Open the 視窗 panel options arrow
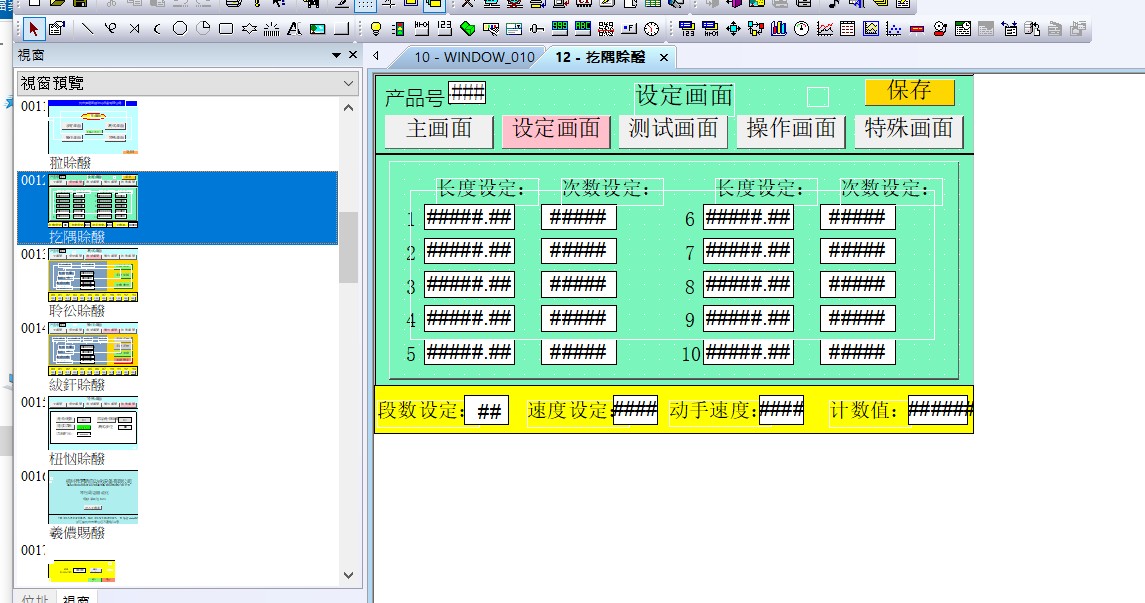1145x603 pixels. (x=336, y=56)
